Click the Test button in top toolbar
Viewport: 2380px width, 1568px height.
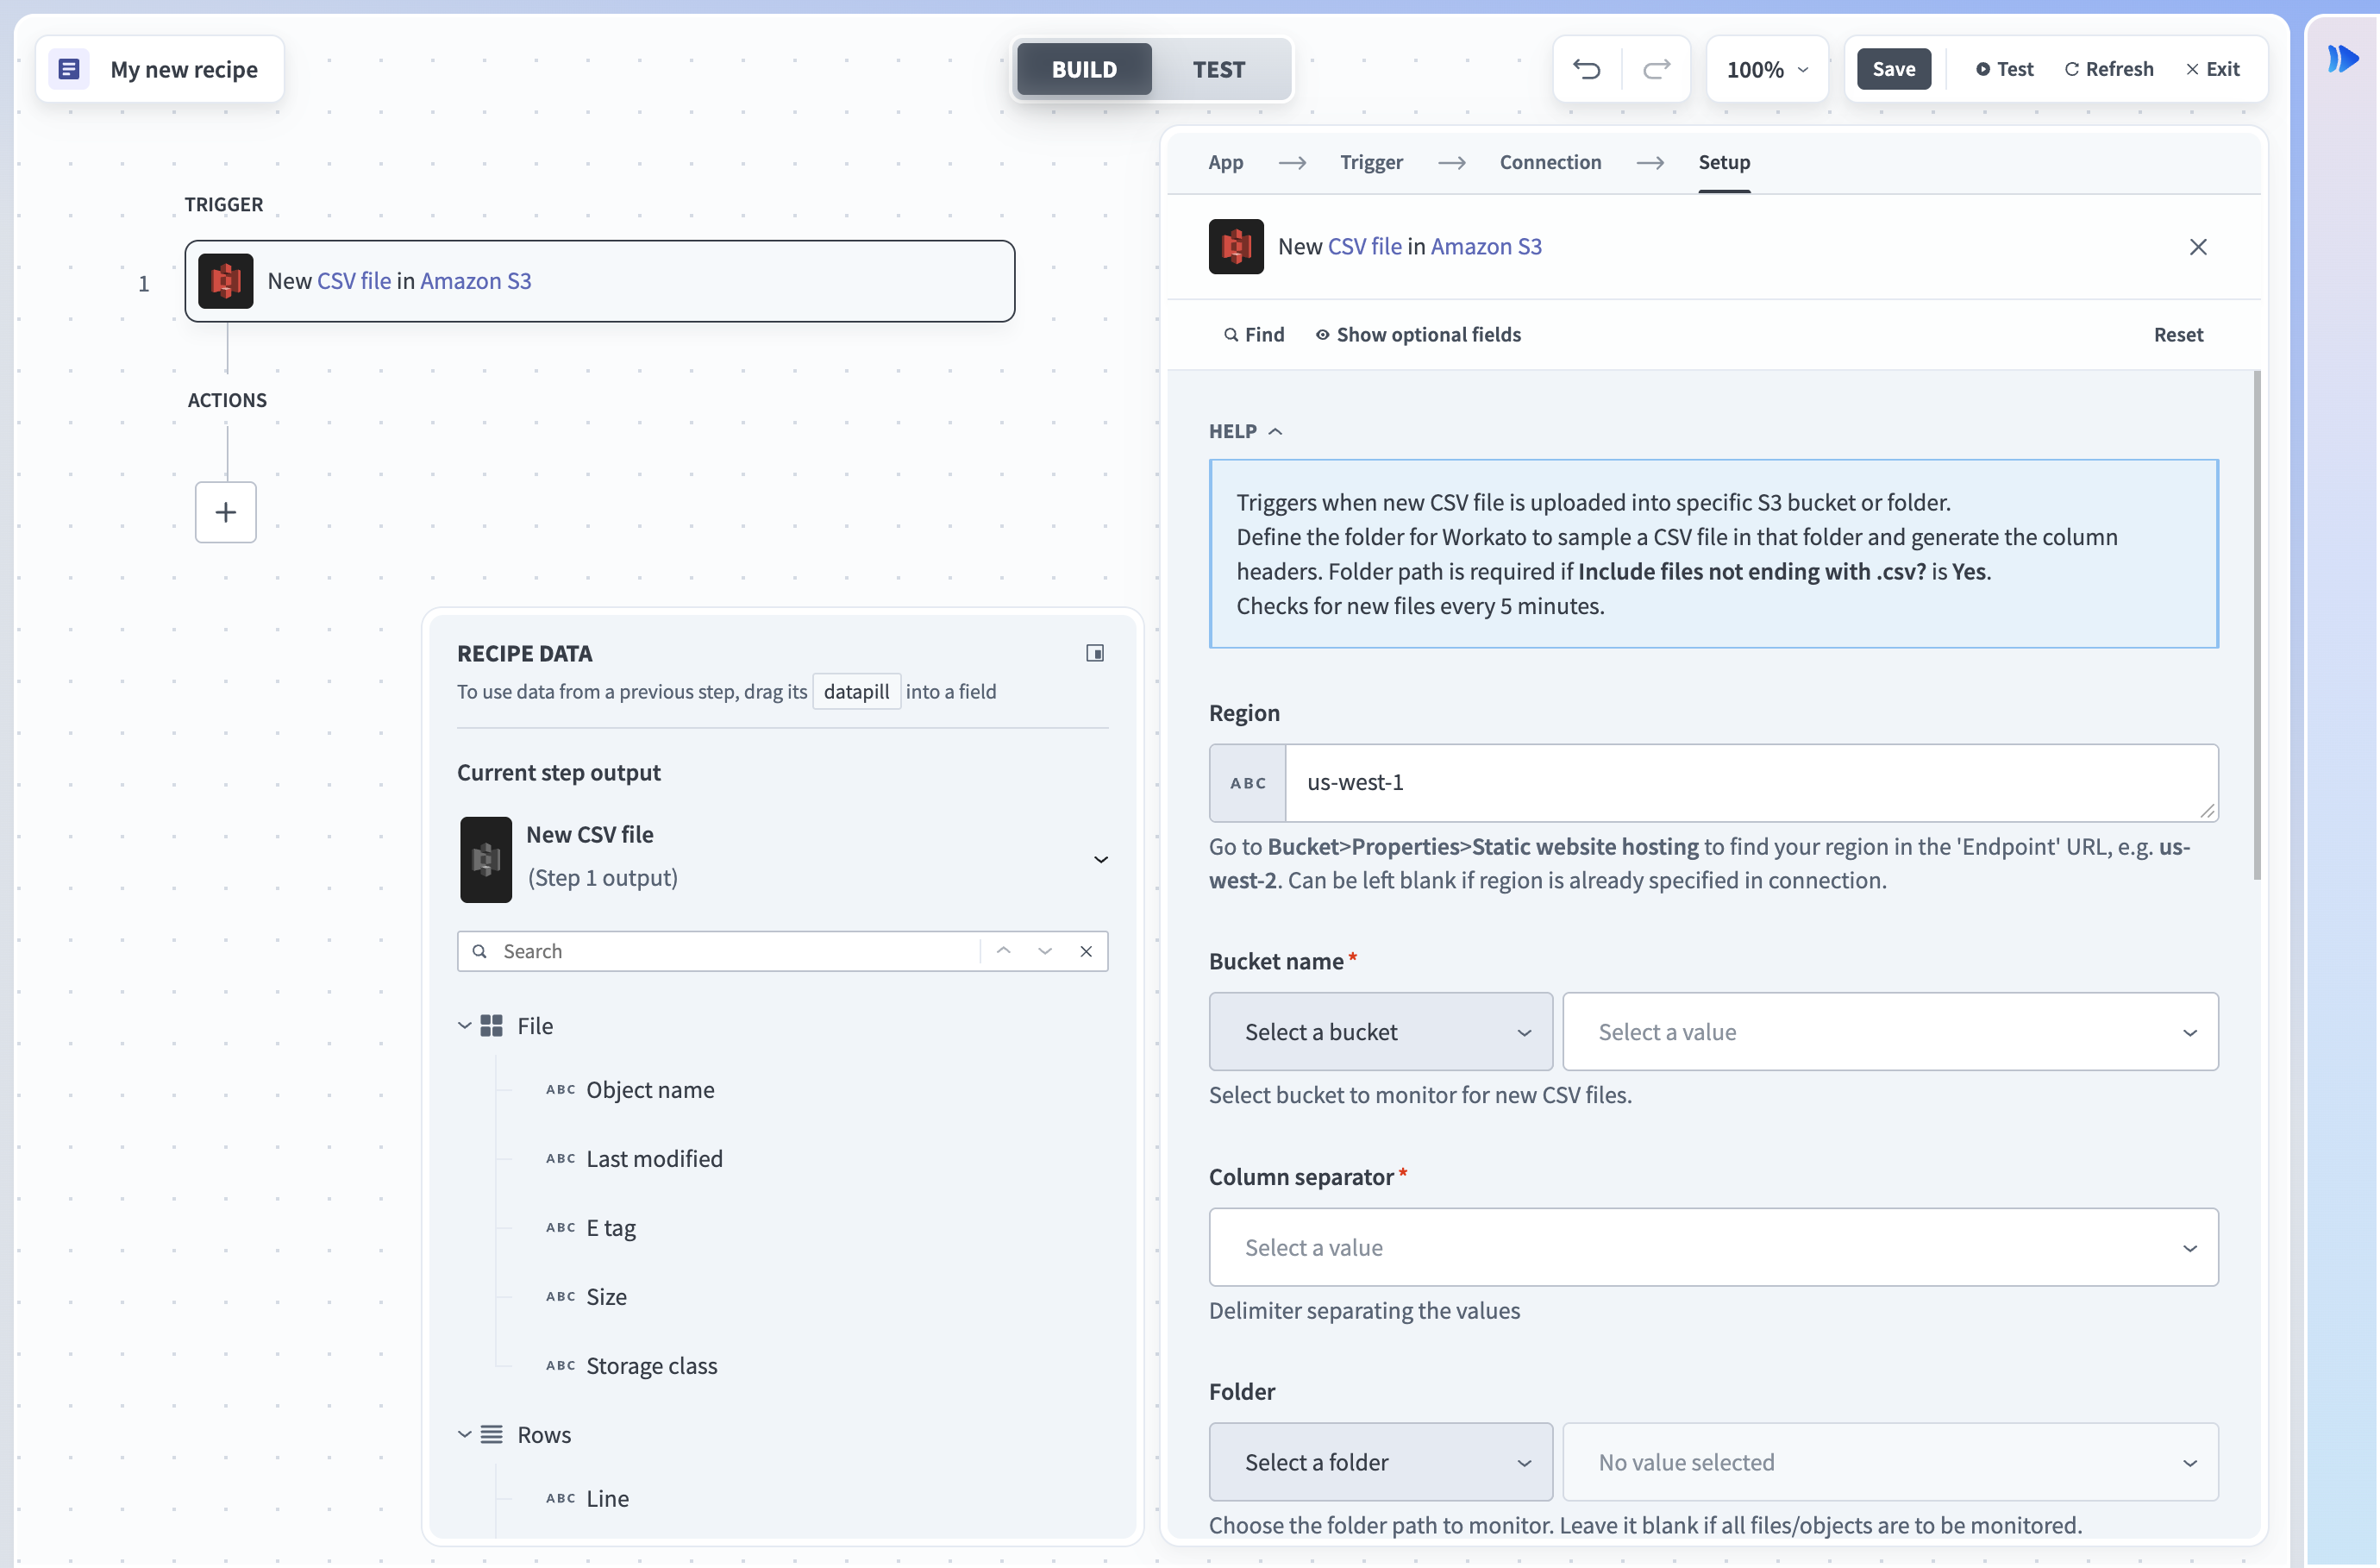pos(2005,69)
